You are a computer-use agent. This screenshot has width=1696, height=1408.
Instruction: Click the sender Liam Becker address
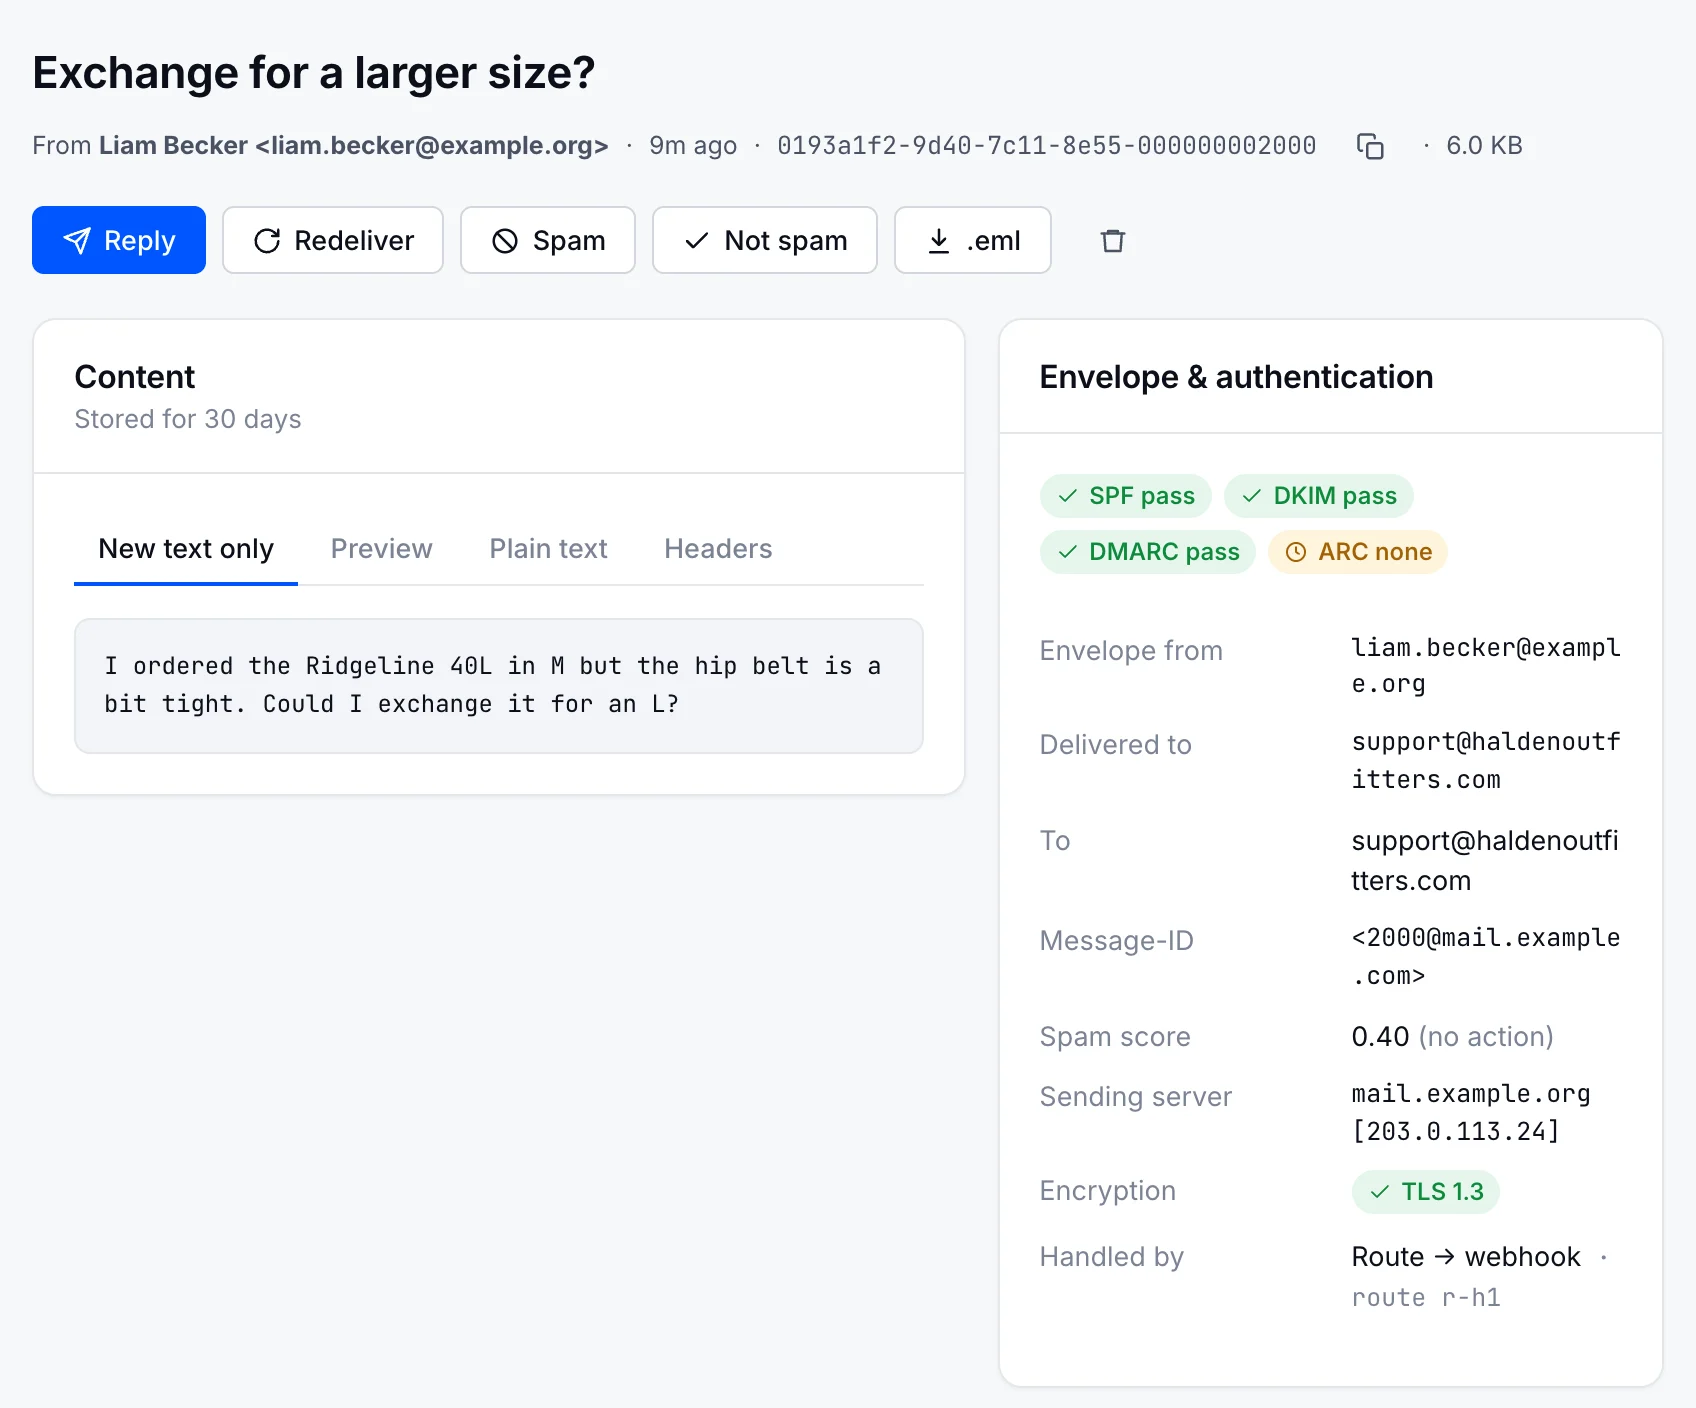353,146
